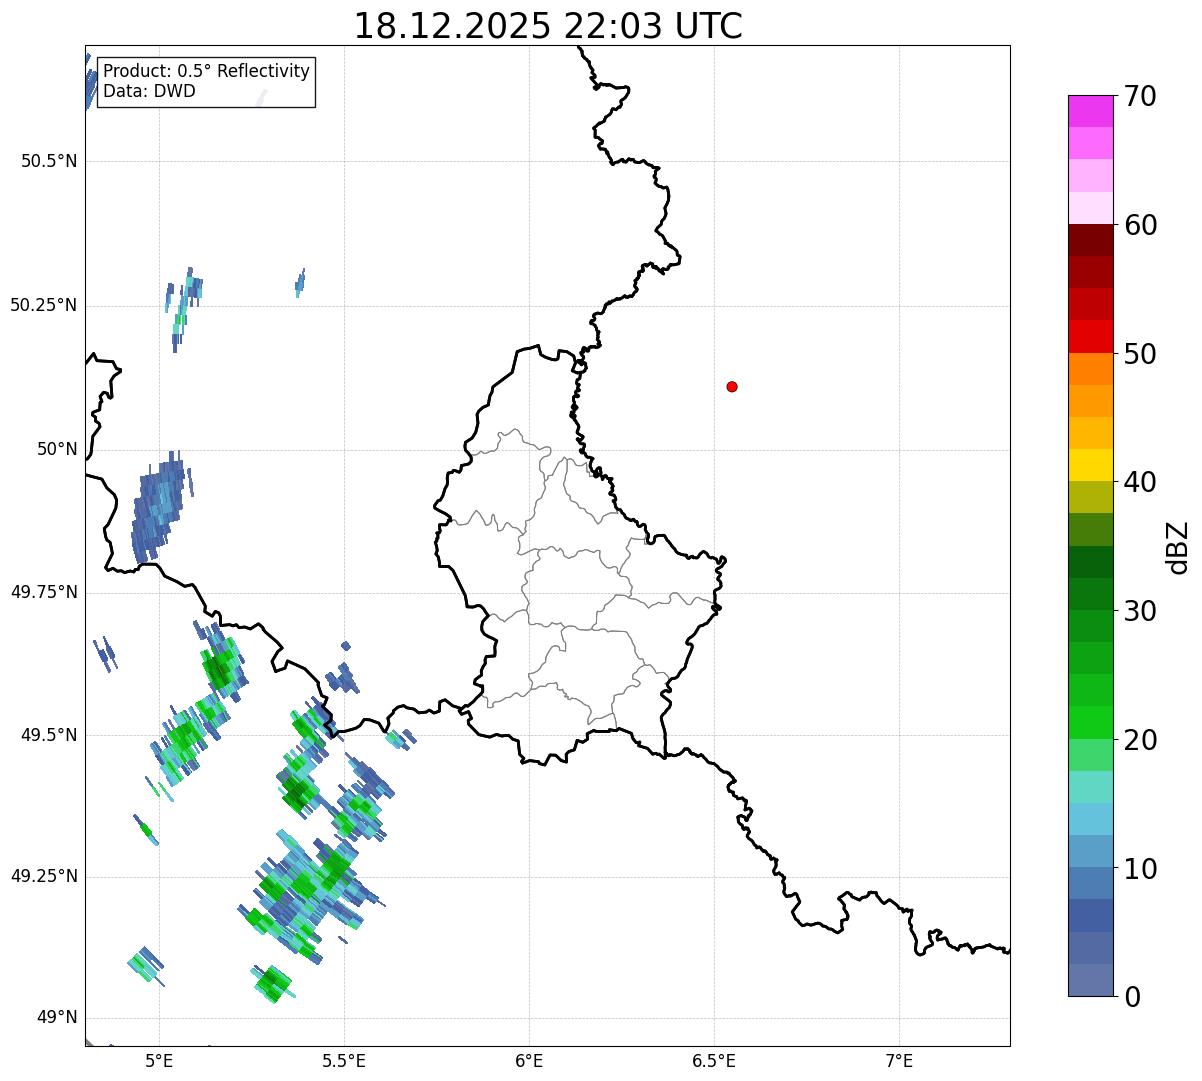The image size is (1202, 1081).
Task: Click the yellow colorbar segment above 40
Action: coord(1090,465)
